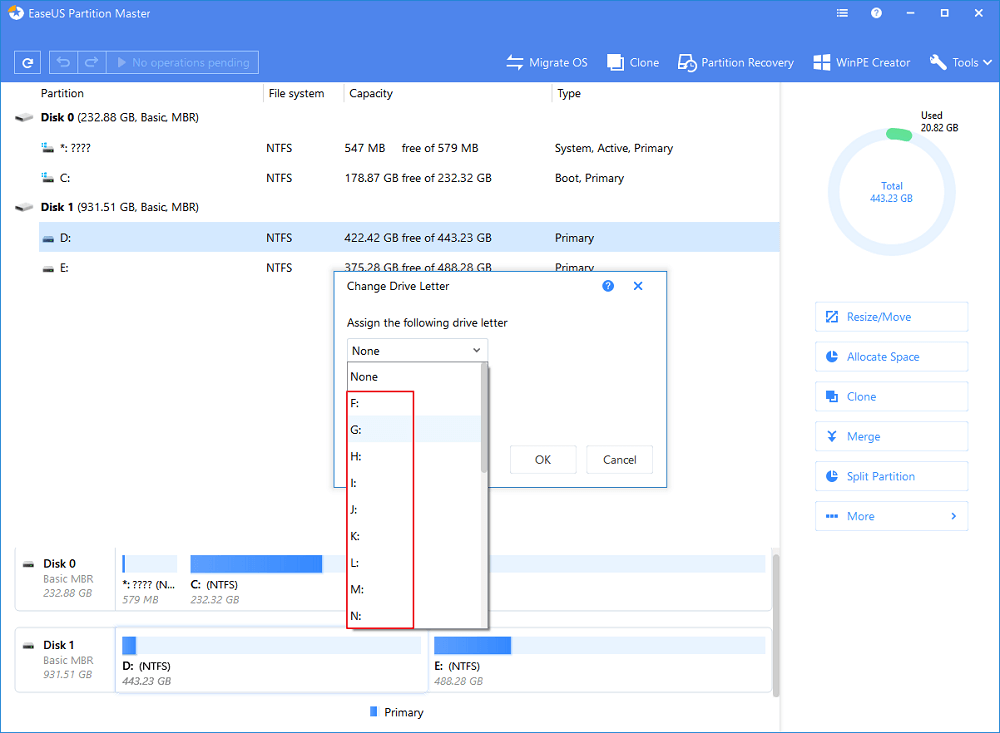Image resolution: width=1000 pixels, height=733 pixels.
Task: Select Split Partition action
Action: tap(891, 477)
